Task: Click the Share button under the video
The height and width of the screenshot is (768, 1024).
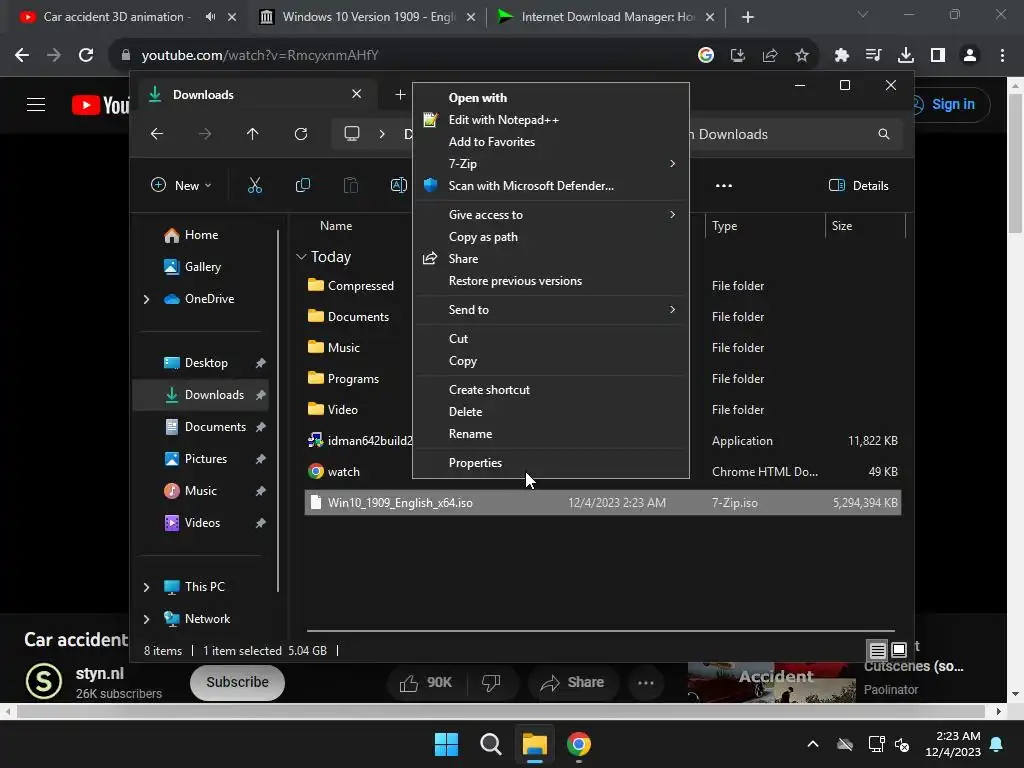Action: pos(572,682)
